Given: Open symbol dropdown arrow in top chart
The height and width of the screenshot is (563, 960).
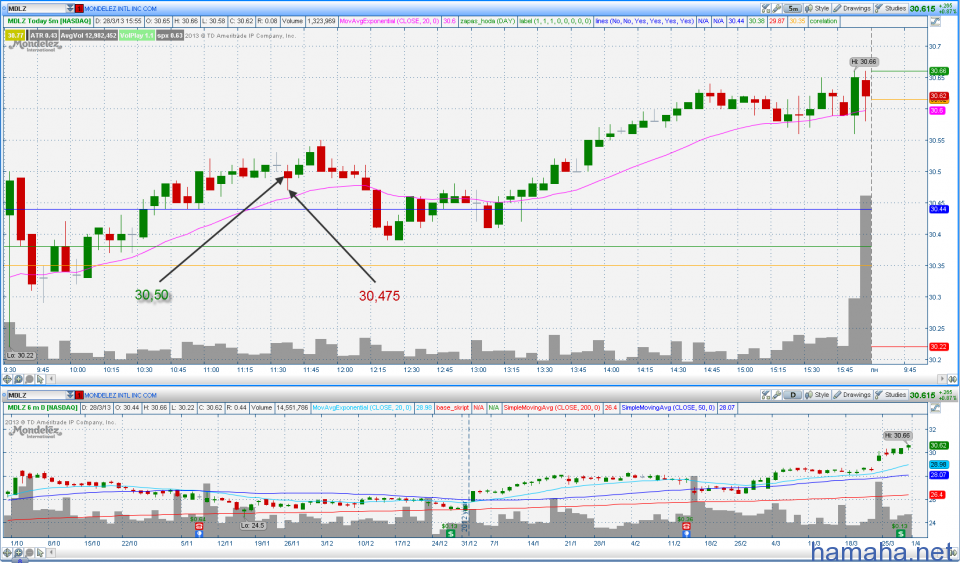Looking at the screenshot, I should (x=69, y=9).
